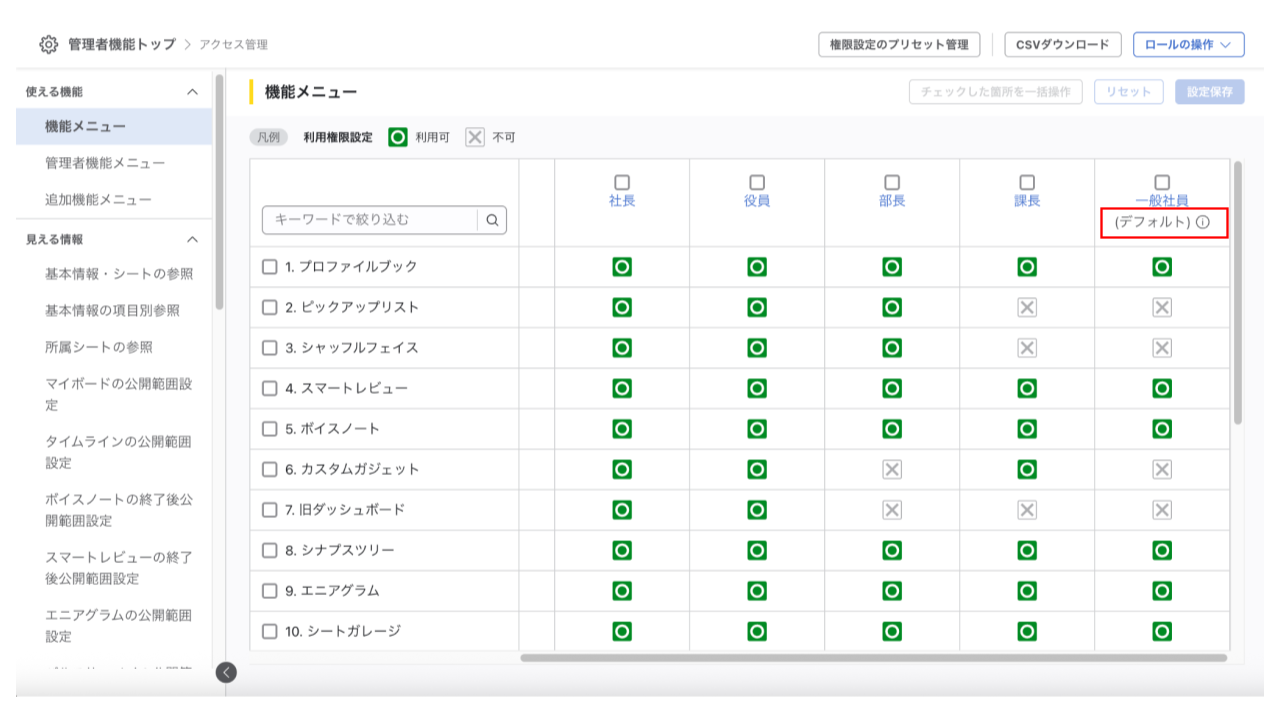This screenshot has width=1280, height=720.
Task: Check the 1. プロファイルブック row checkbox
Action: click(269, 267)
